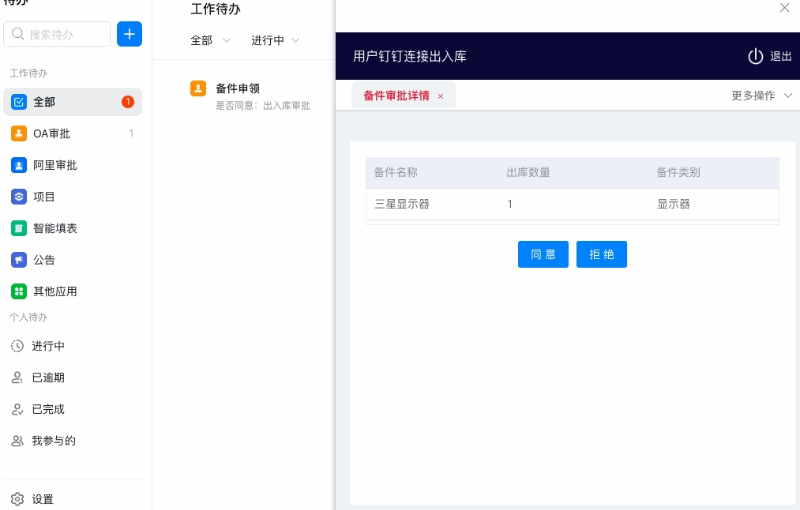Expand the 进行中 status dropdown
Screen dimensions: 800x510
[275, 40]
